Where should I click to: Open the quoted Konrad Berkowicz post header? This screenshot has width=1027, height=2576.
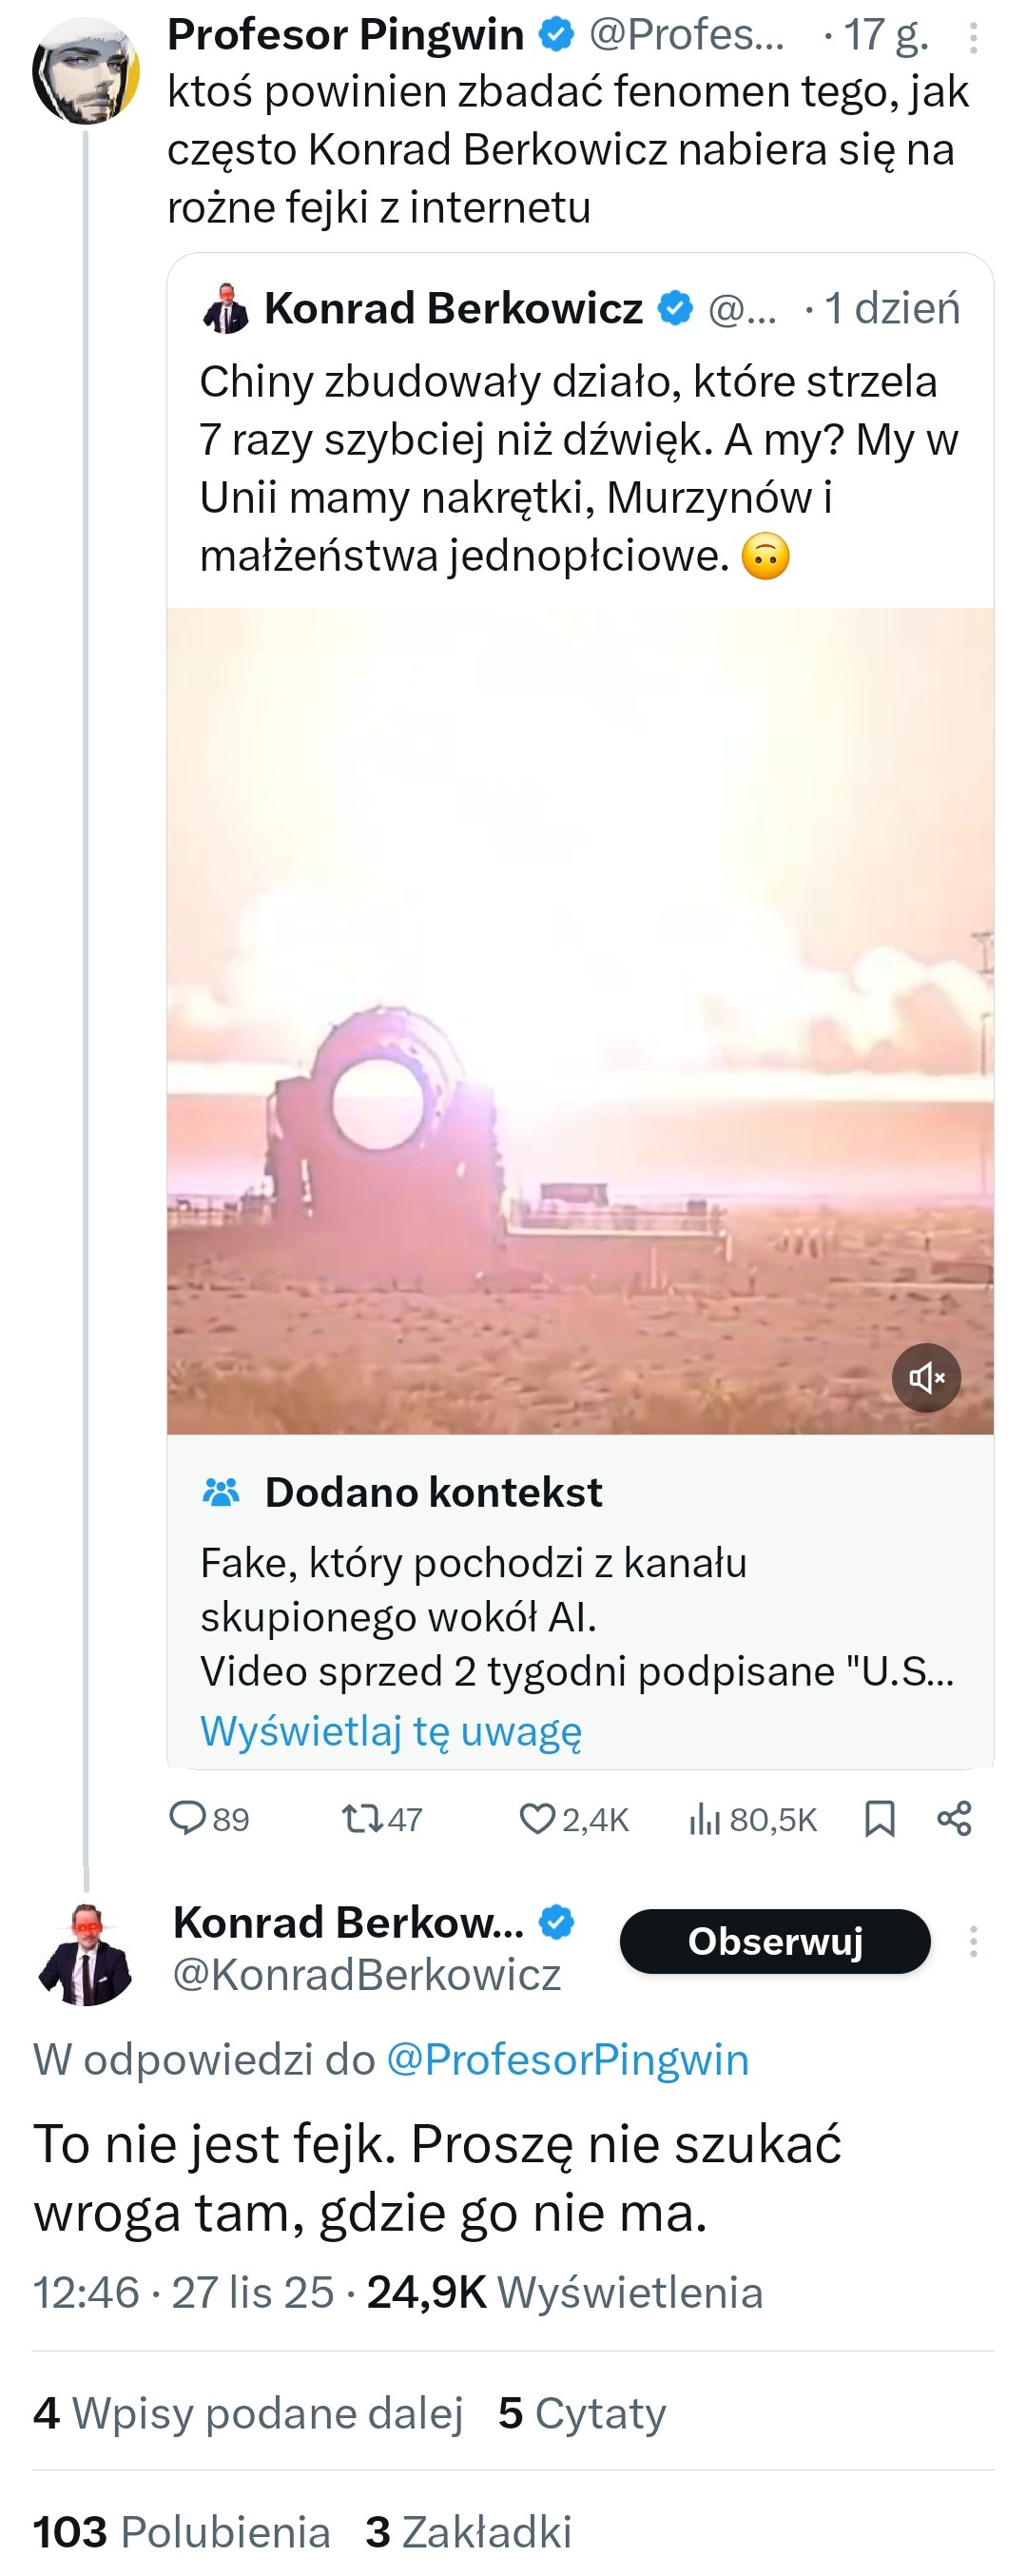(x=453, y=308)
